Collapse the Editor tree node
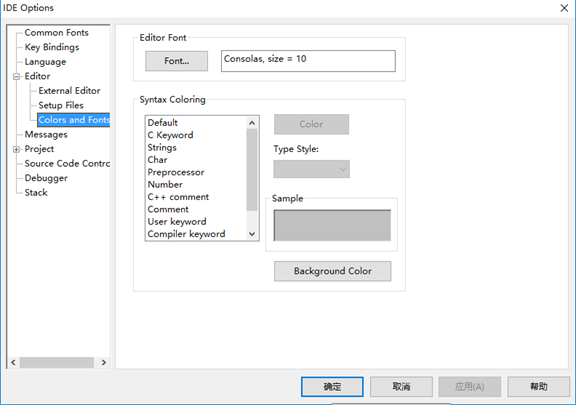The width and height of the screenshot is (576, 405). [16, 77]
